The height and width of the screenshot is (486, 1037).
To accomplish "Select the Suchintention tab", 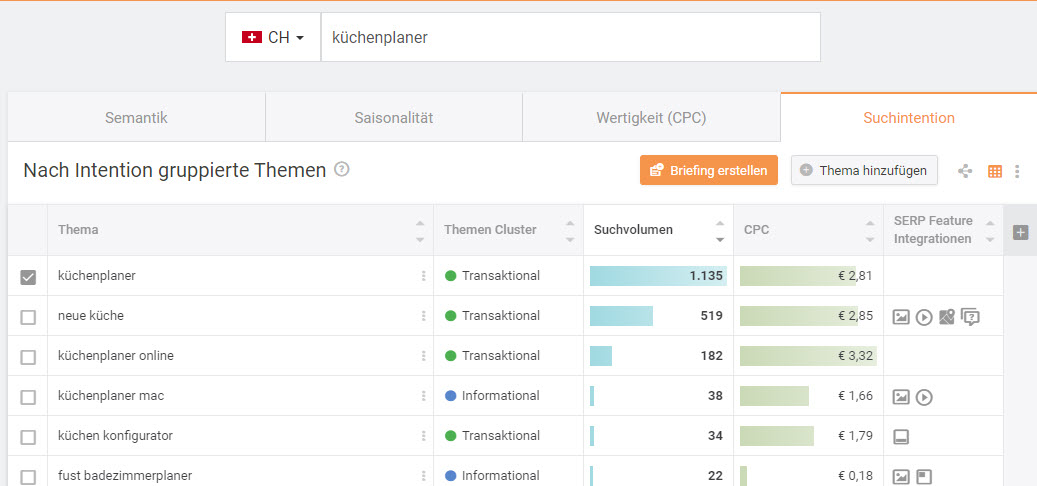I will (909, 118).
